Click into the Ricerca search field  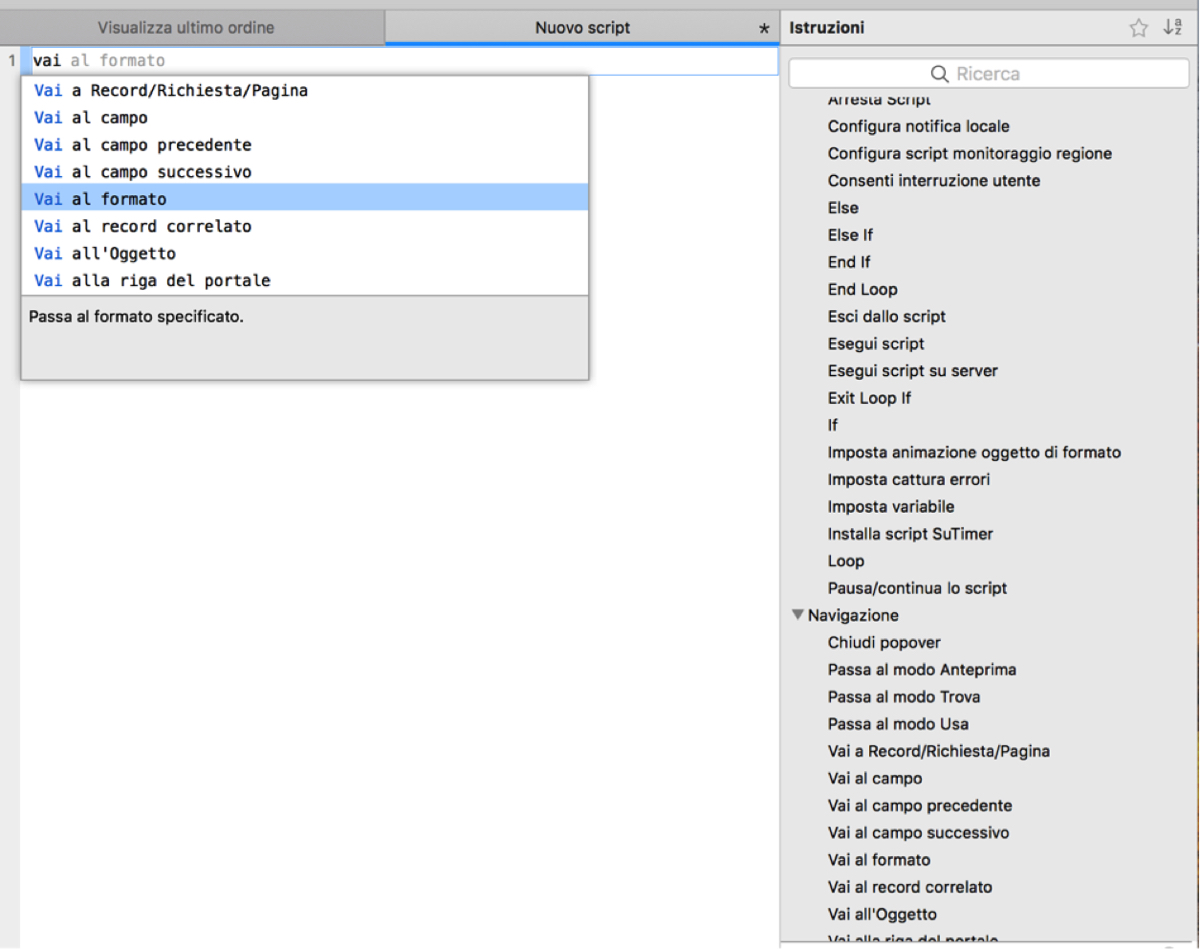click(x=989, y=74)
